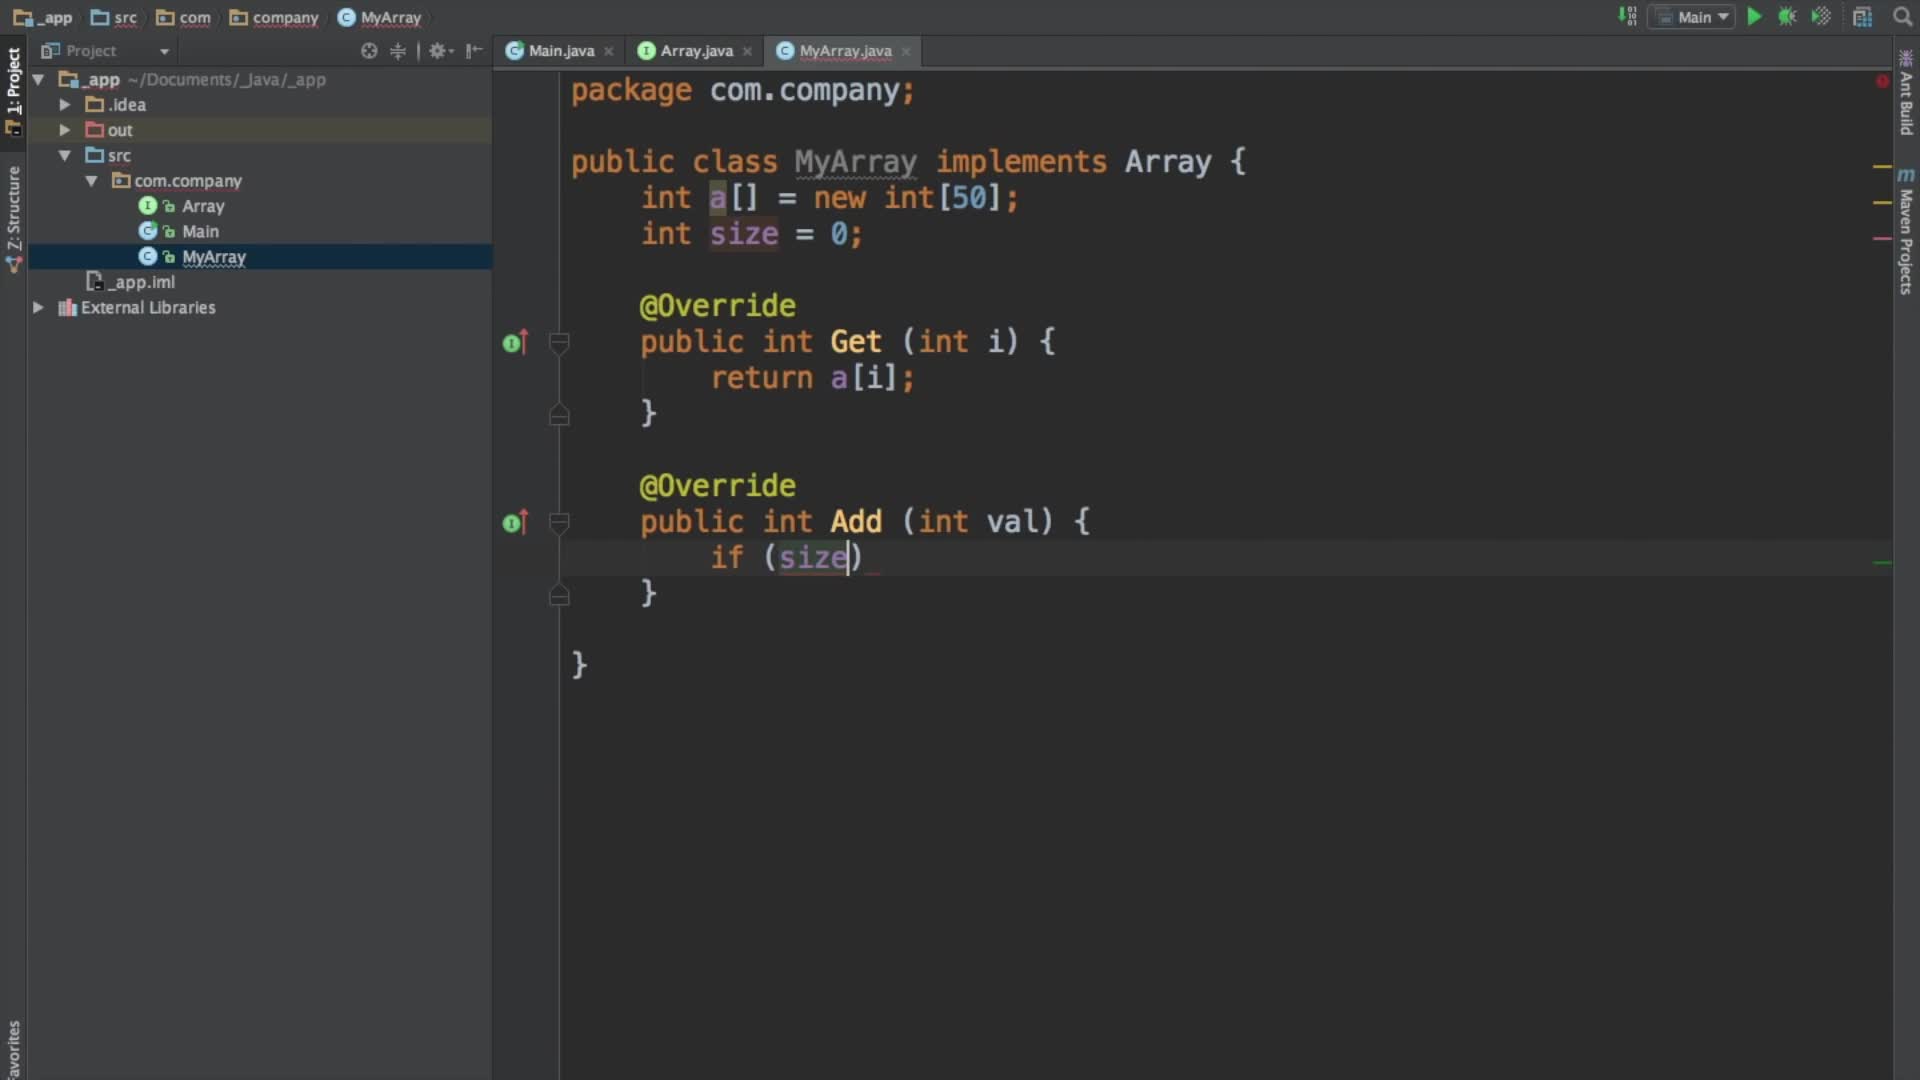Click the green change marker on right stripe

click(1882, 563)
